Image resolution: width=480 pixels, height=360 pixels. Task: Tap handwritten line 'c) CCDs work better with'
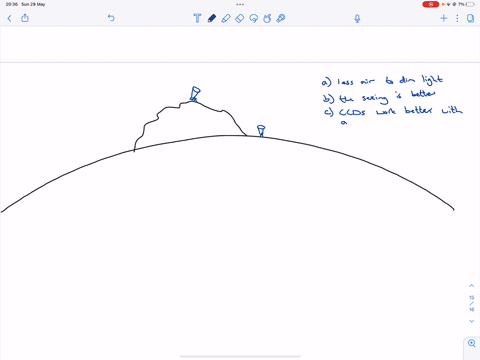click(393, 111)
